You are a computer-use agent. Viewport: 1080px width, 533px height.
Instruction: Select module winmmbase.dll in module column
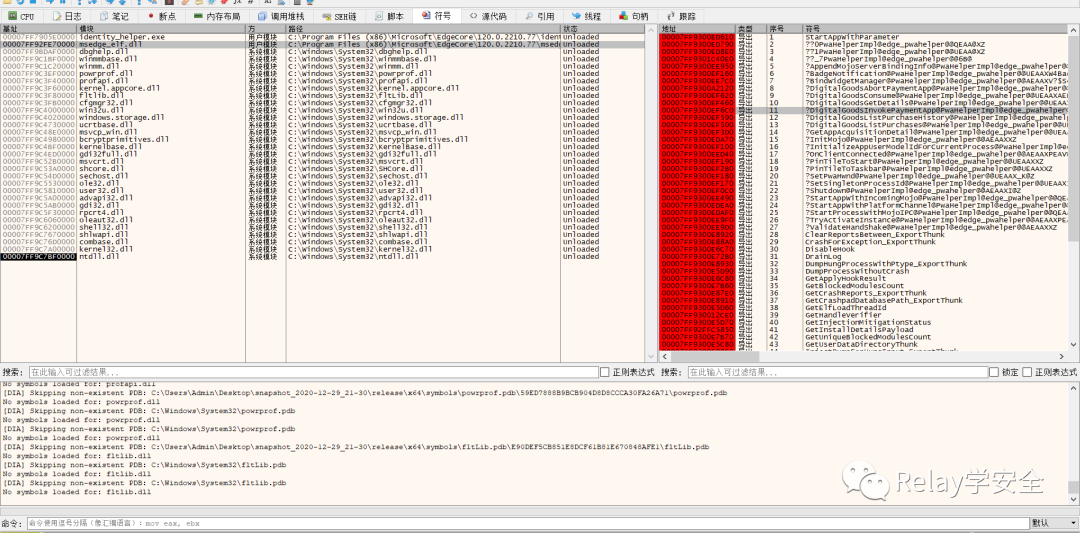pyautogui.click(x=108, y=59)
